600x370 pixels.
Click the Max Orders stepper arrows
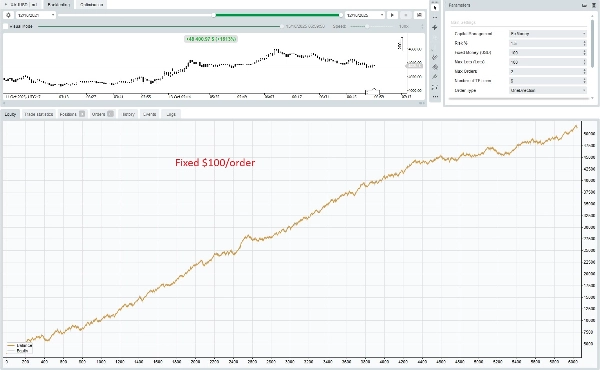[x=584, y=72]
